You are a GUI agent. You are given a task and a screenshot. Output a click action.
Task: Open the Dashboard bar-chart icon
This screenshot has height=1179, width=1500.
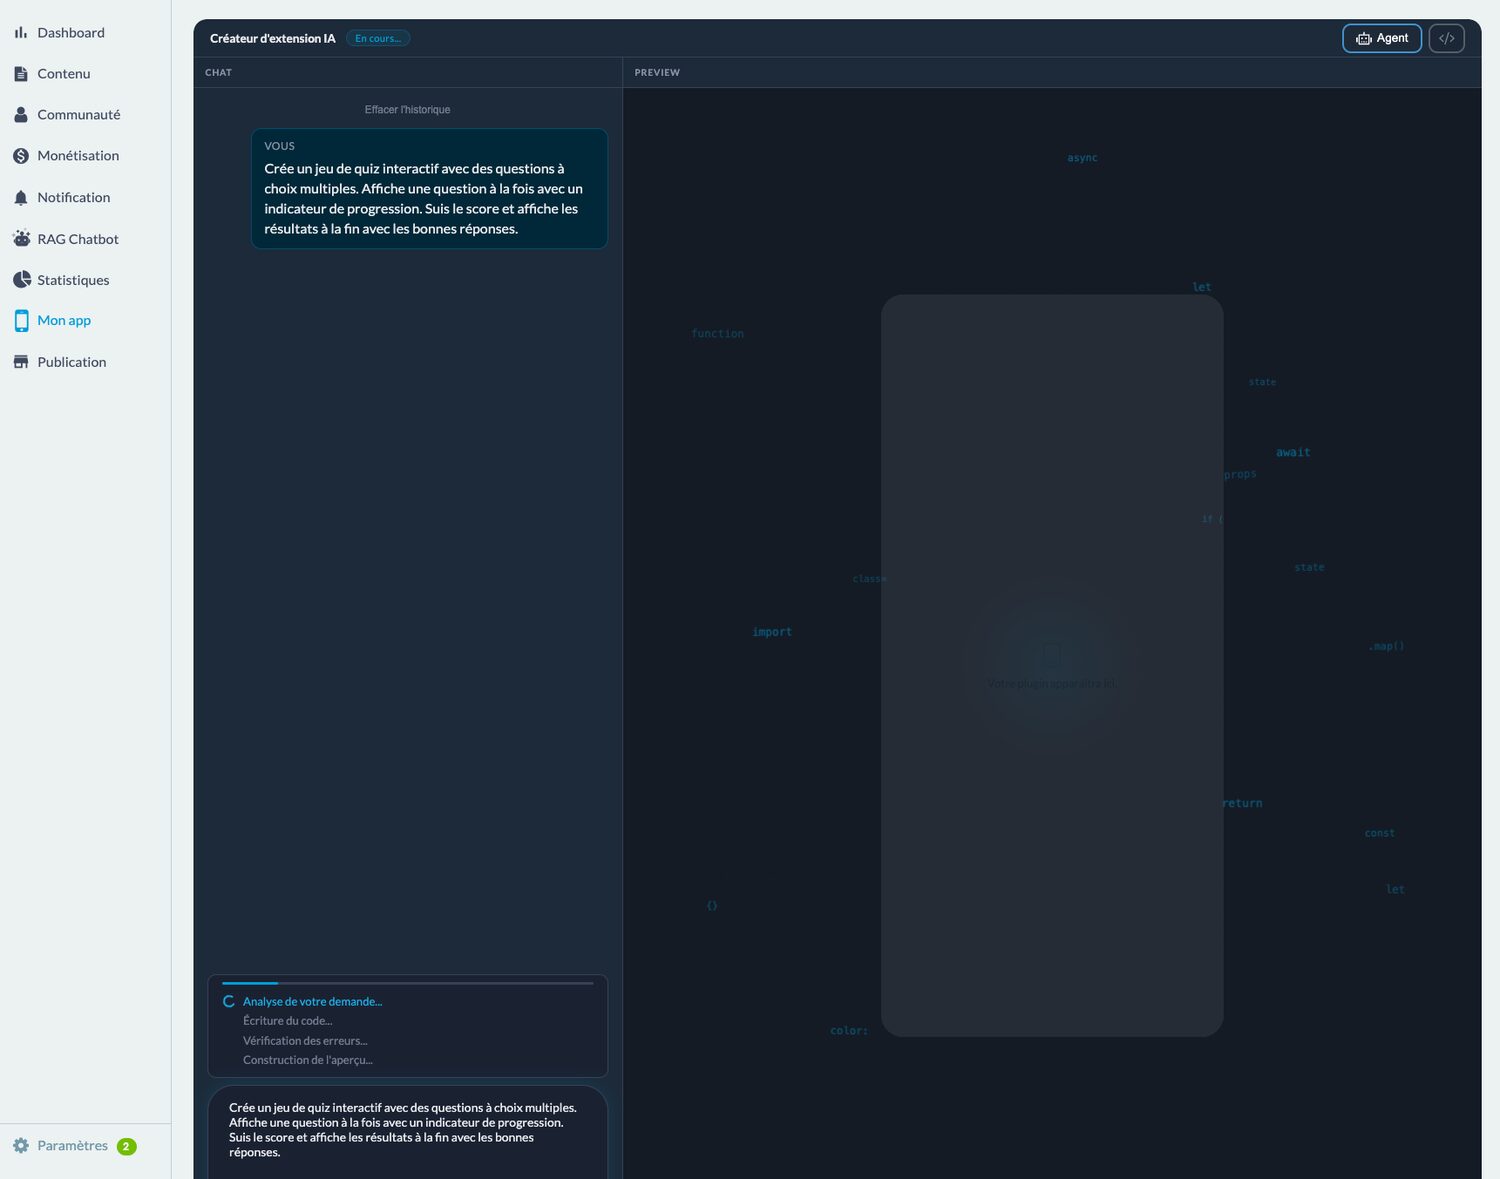pos(21,33)
